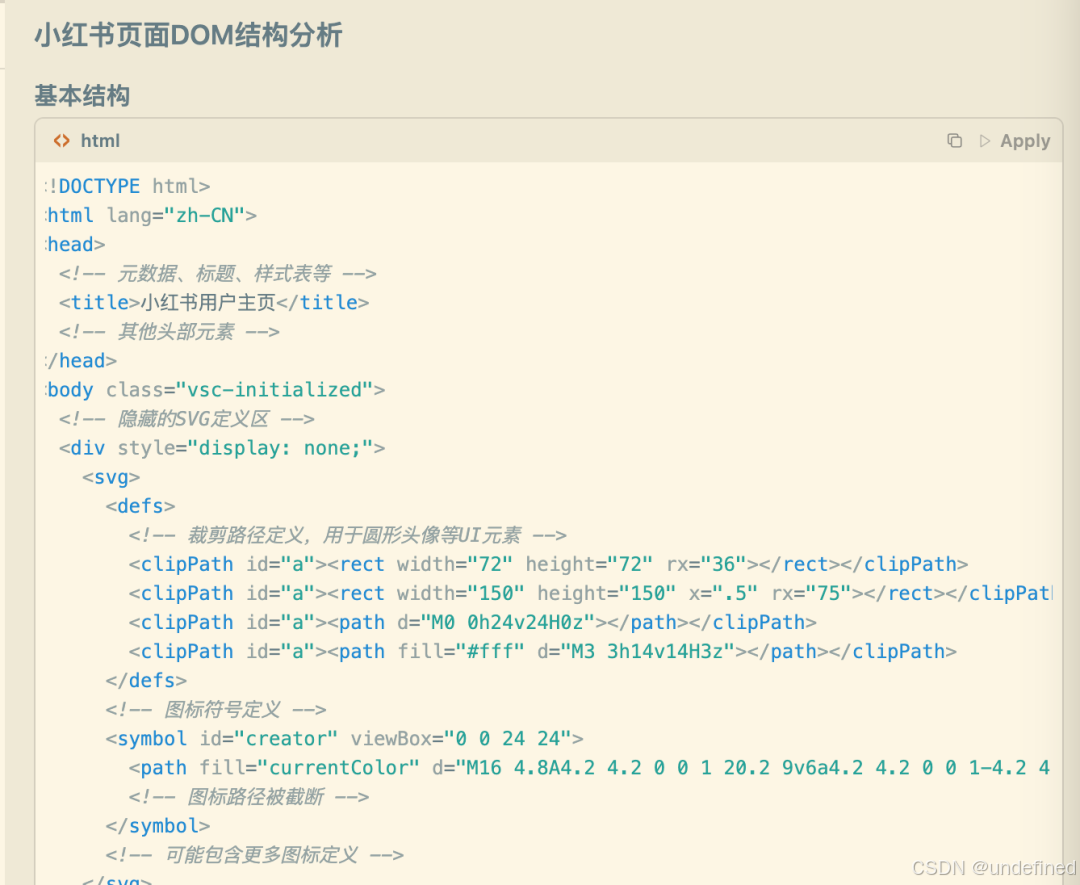This screenshot has height=885, width=1080.
Task: Click the path fill="currentColor" line
Action: coord(590,768)
